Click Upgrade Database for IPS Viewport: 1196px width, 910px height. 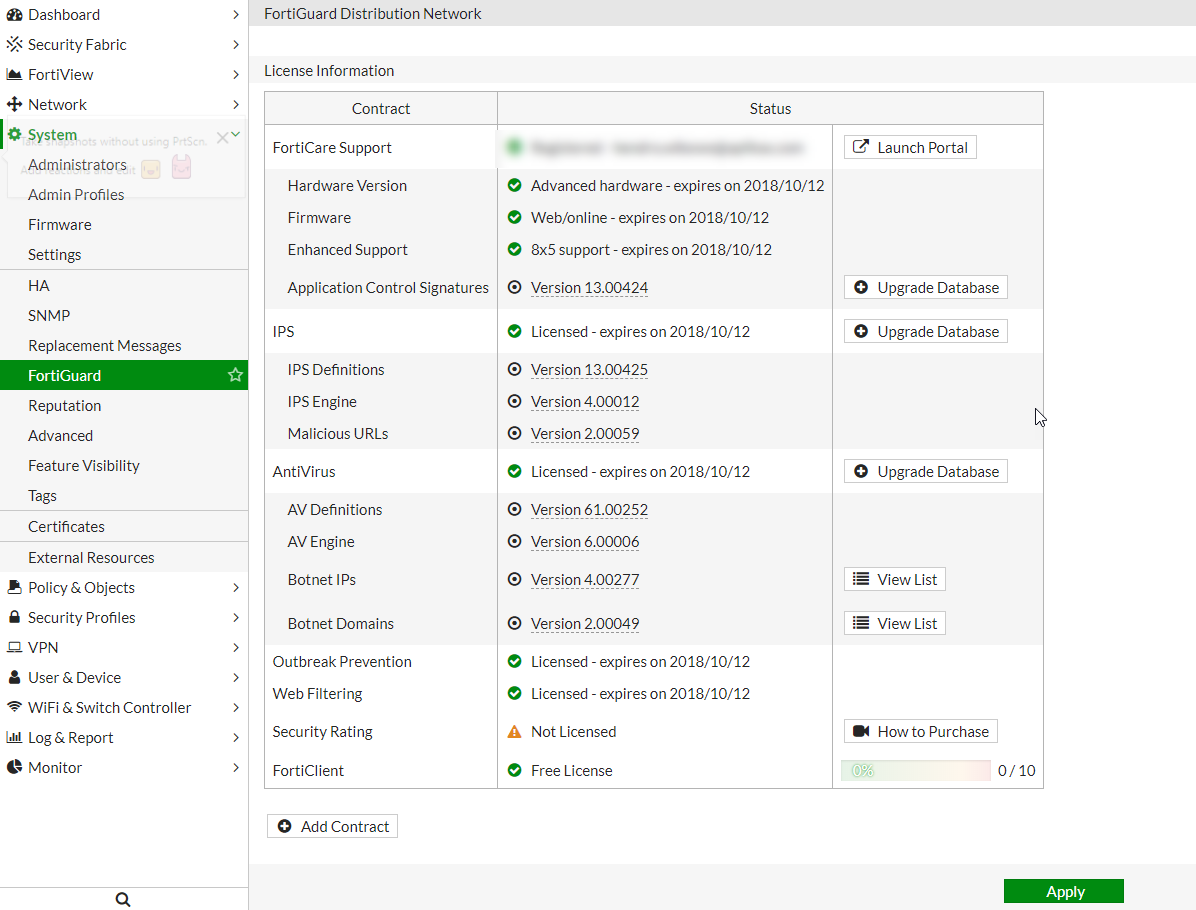[x=926, y=332]
